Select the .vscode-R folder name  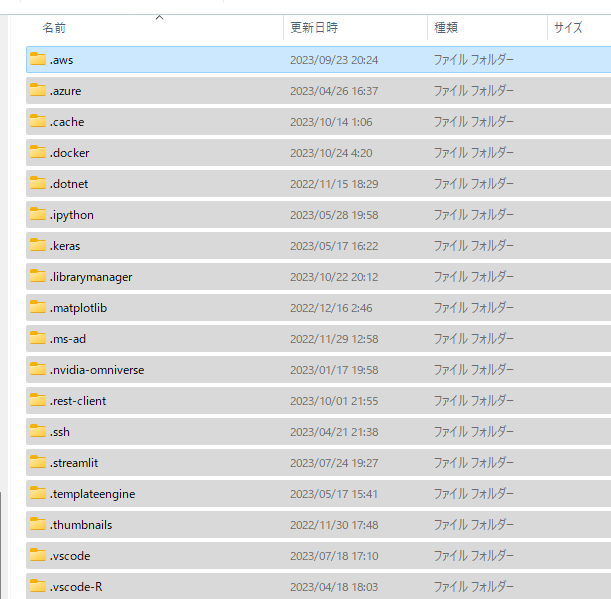click(76, 587)
